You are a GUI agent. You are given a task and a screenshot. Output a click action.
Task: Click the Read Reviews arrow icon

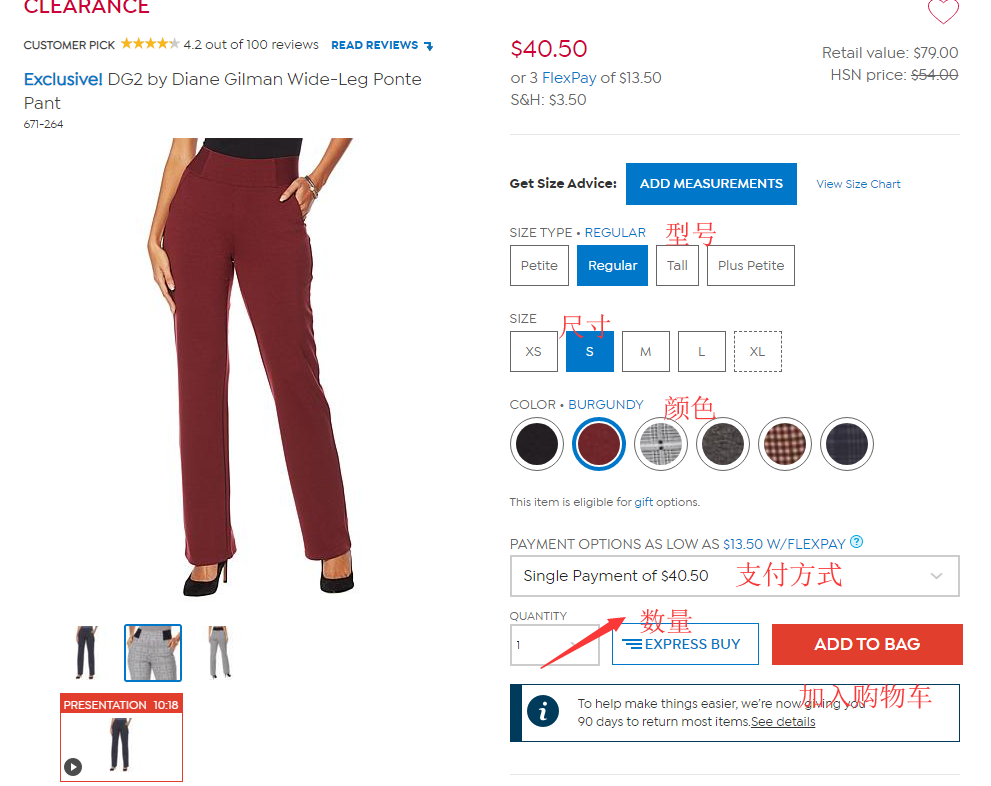click(x=429, y=45)
